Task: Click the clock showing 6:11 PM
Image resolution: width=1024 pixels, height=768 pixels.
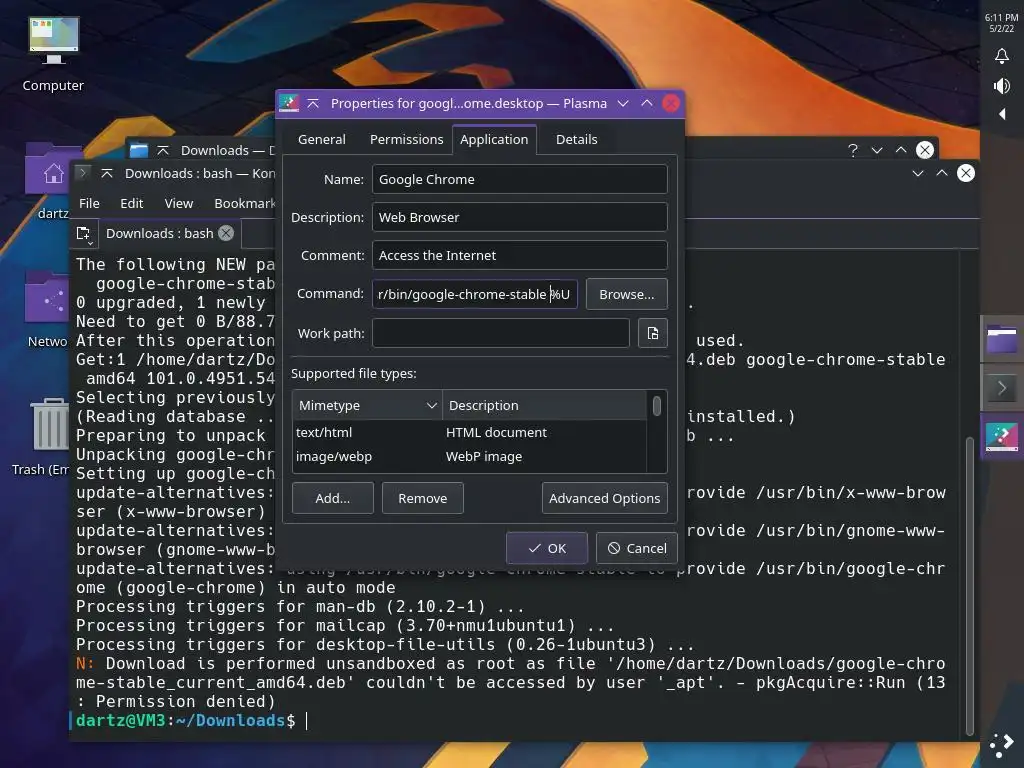Action: click(x=1002, y=23)
